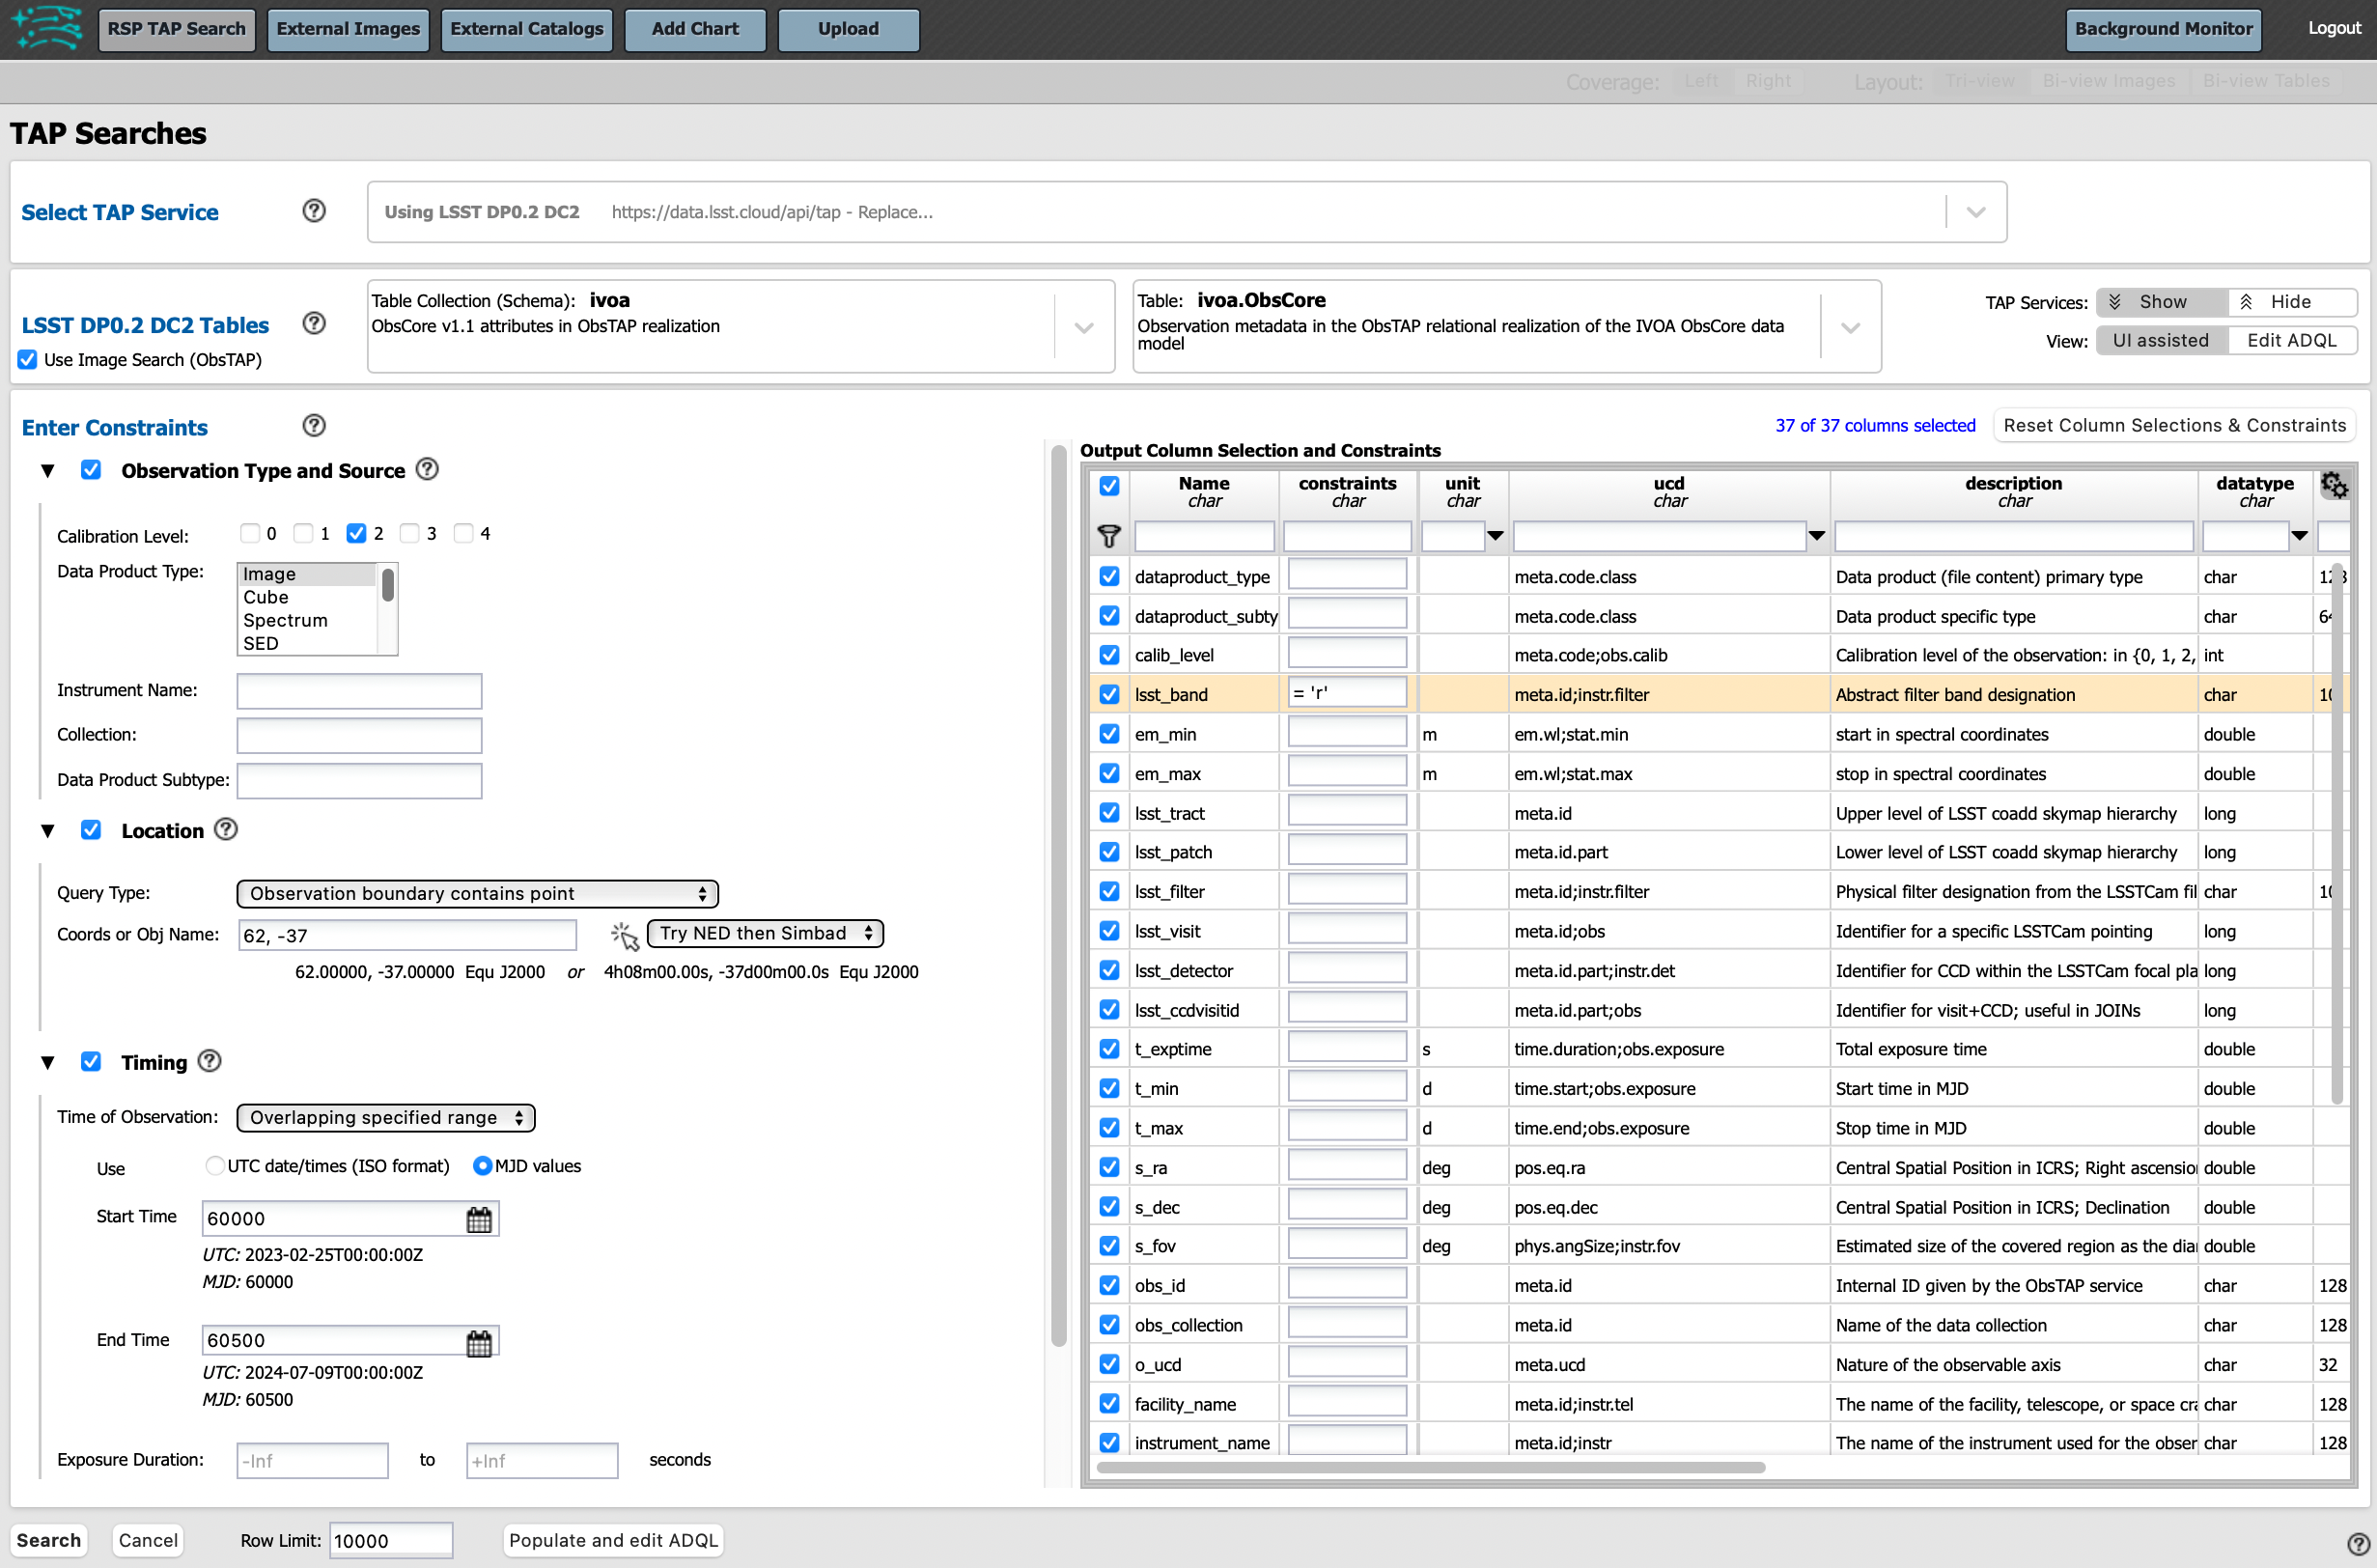Screen dimensions: 2377x1568
Task: Open help for Select TAP Service
Action: 314,211
